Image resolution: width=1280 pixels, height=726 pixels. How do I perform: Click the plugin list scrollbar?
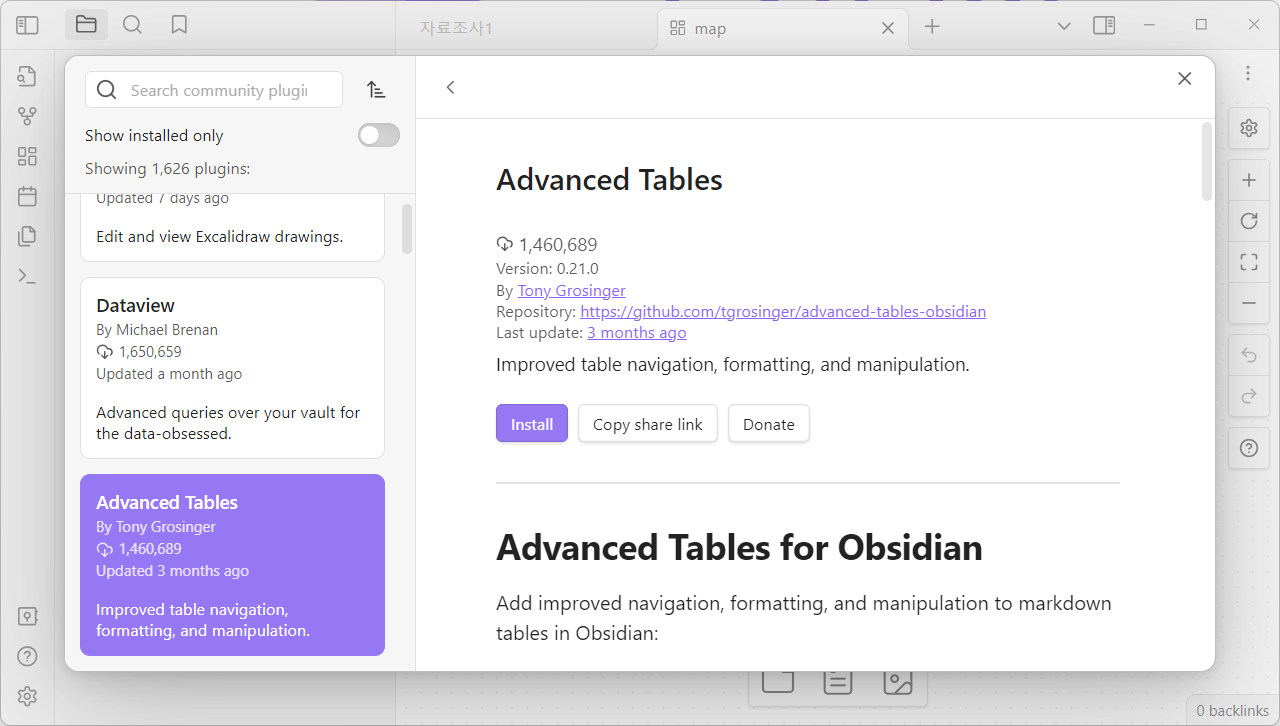[x=407, y=230]
